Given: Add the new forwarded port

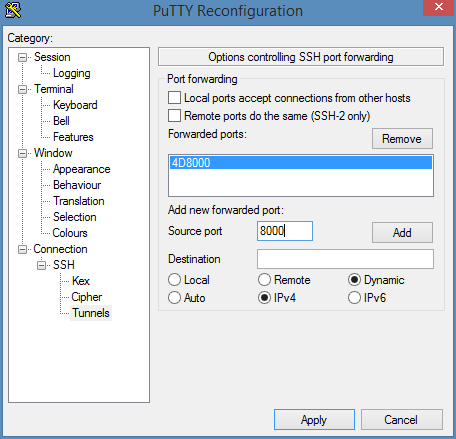Looking at the screenshot, I should tap(402, 232).
